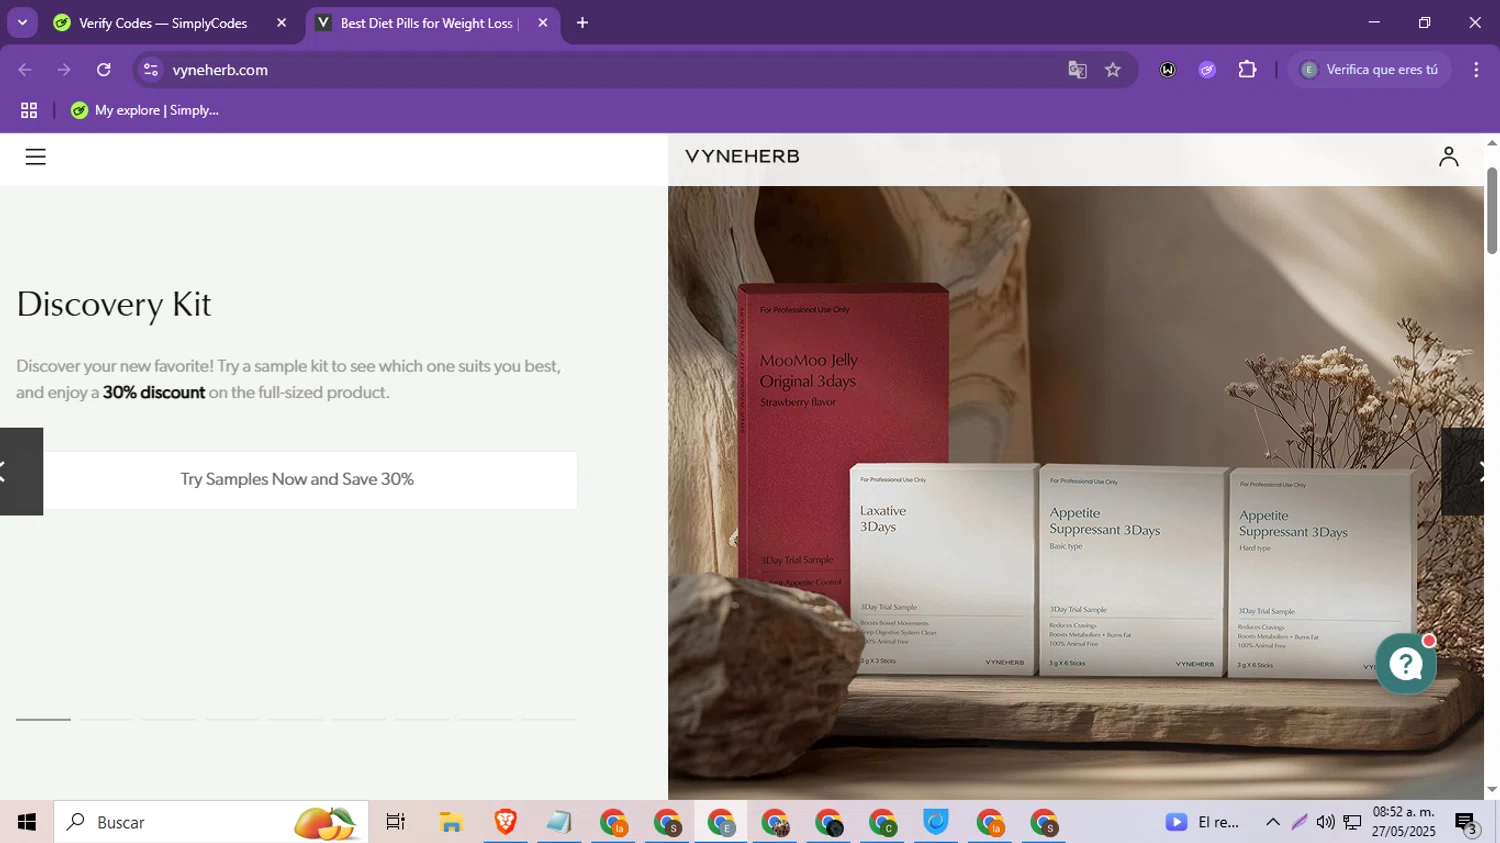Screen dimensions: 1500x843
Task: Click the Buscar taskbar search box
Action: tap(211, 822)
